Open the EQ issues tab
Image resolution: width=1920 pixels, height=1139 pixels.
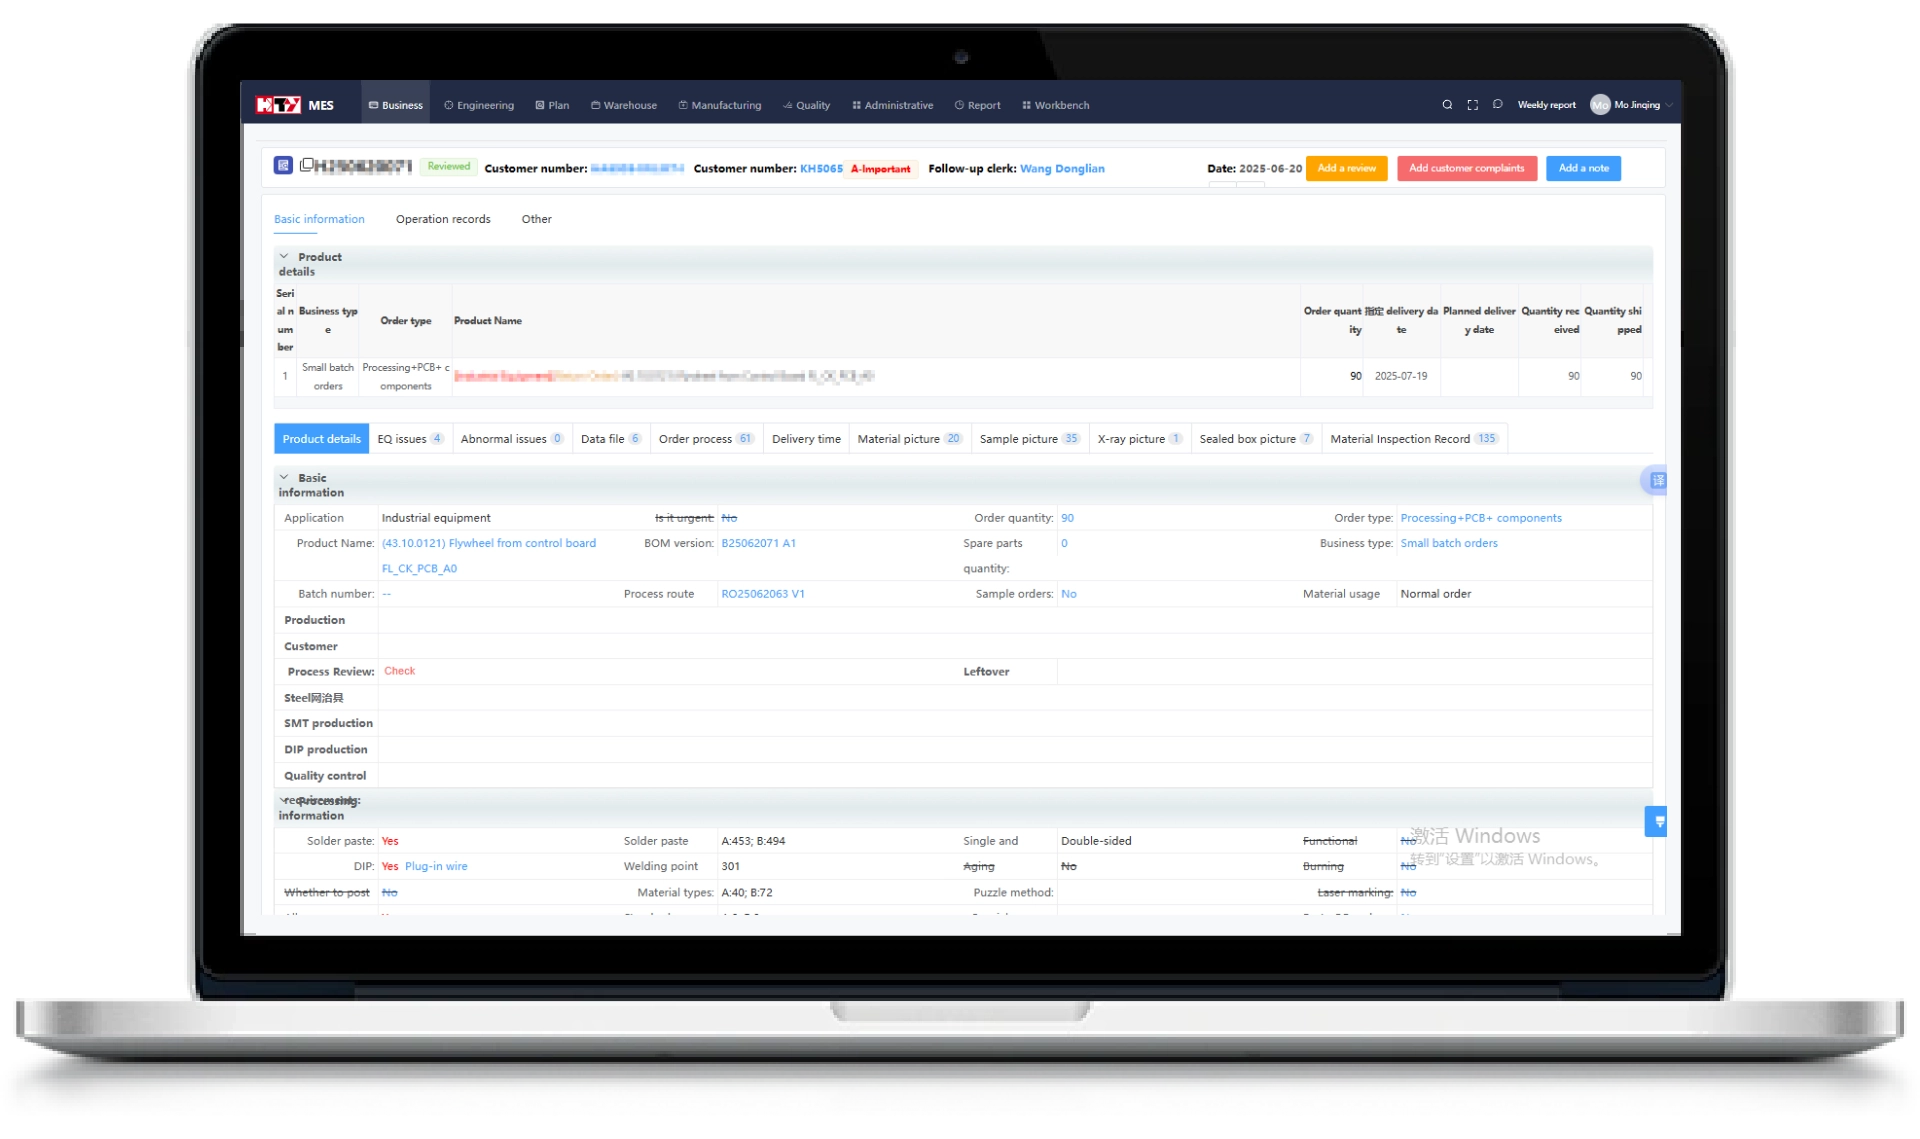409,439
